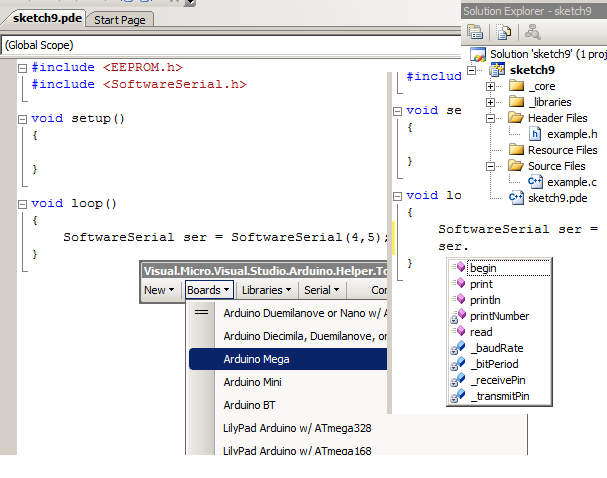This screenshot has width=607, height=478.
Task: Open the Serial dropdown menu
Action: tap(322, 290)
